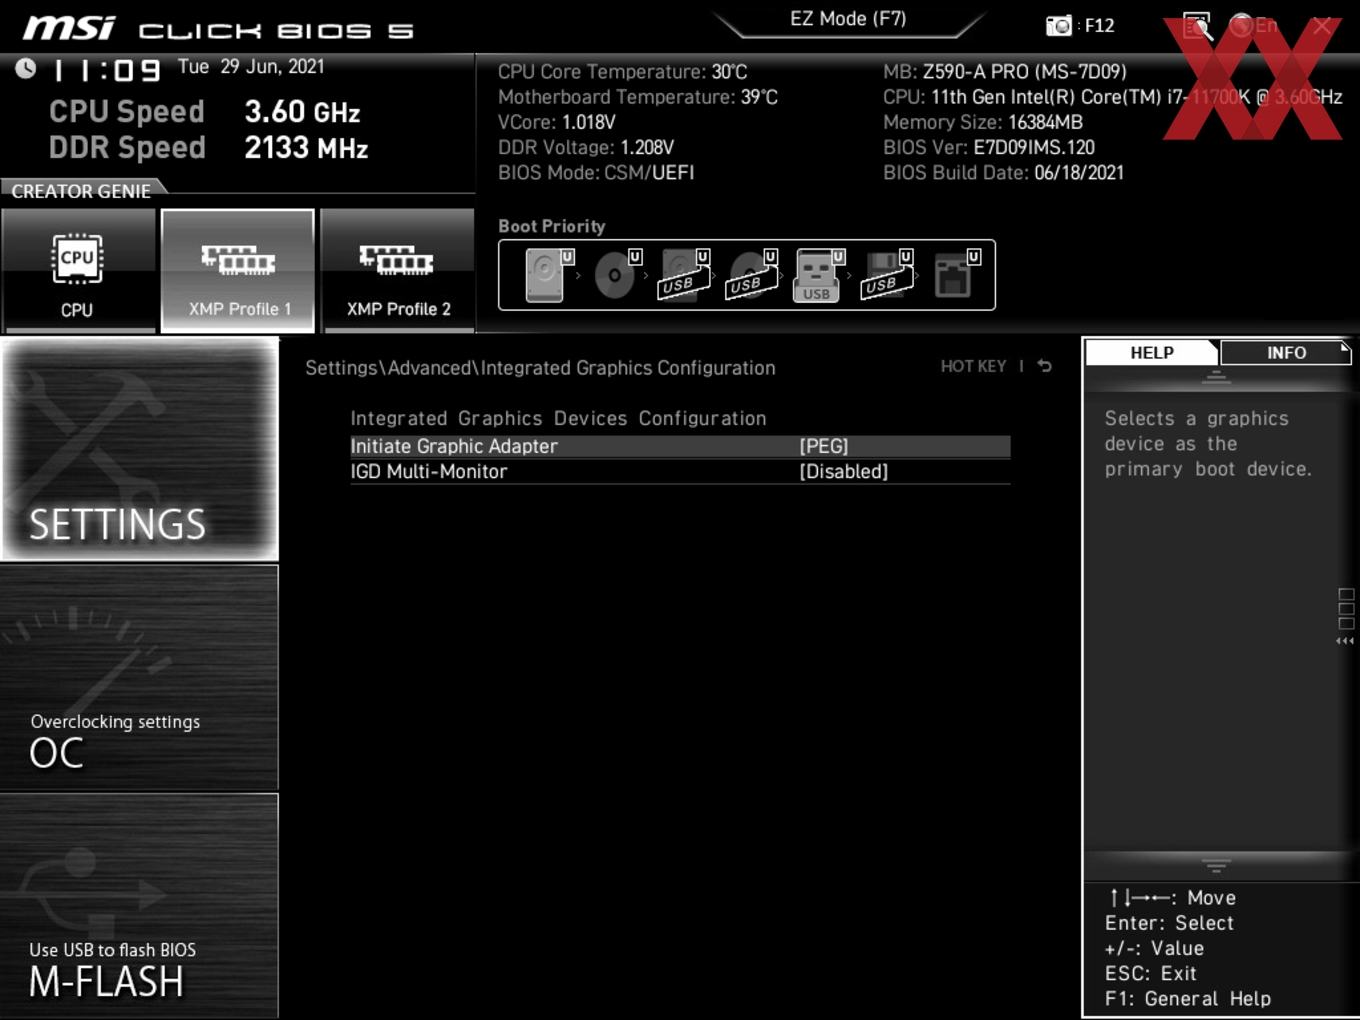Click the help panel side collapse handle
This screenshot has height=1020, width=1360.
pos(1346,616)
